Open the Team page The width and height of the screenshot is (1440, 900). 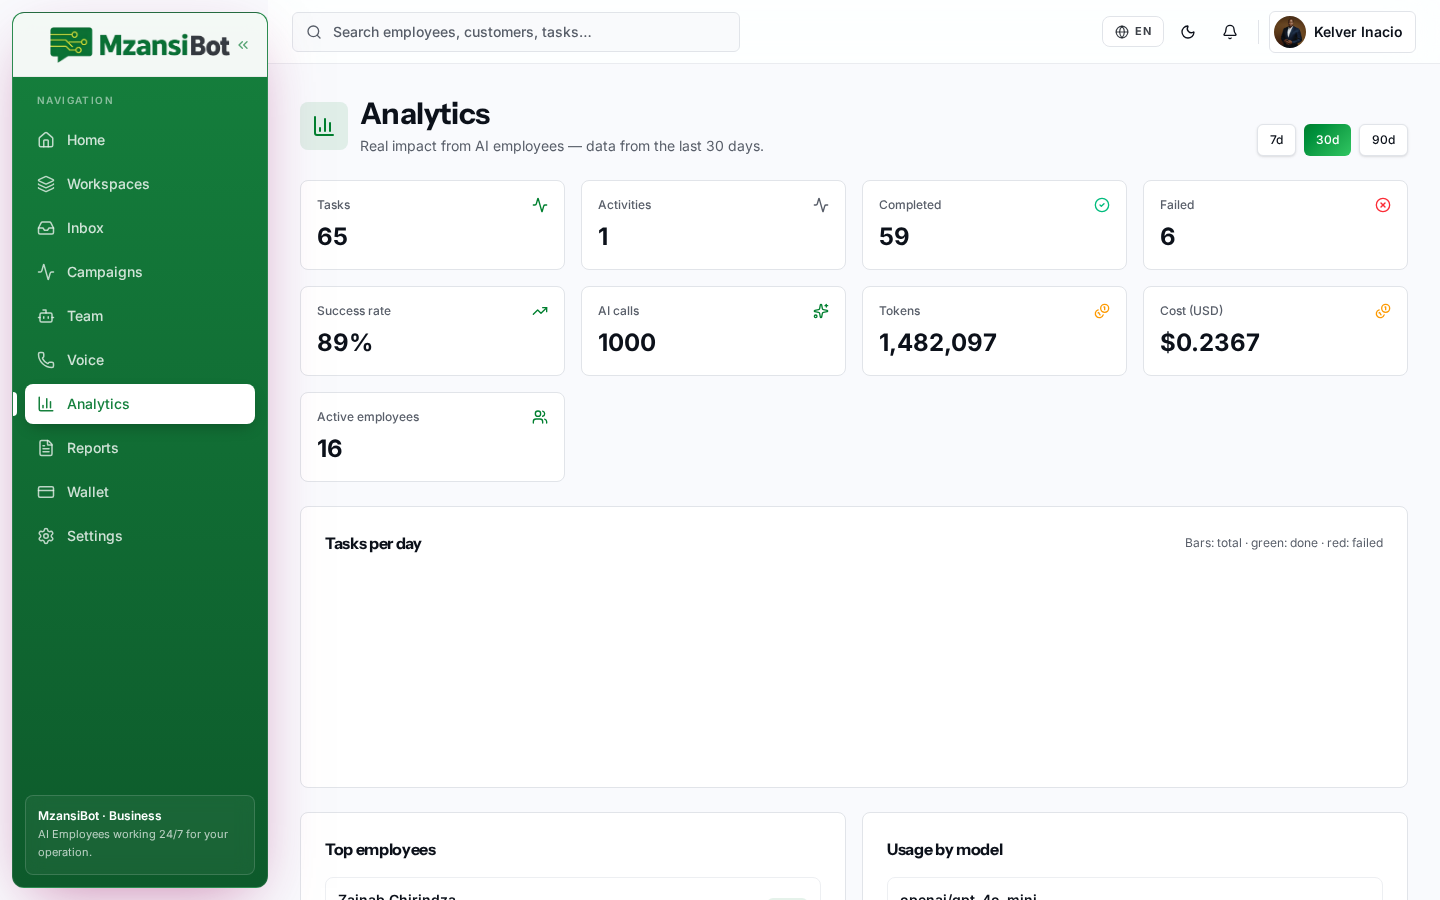[140, 316]
